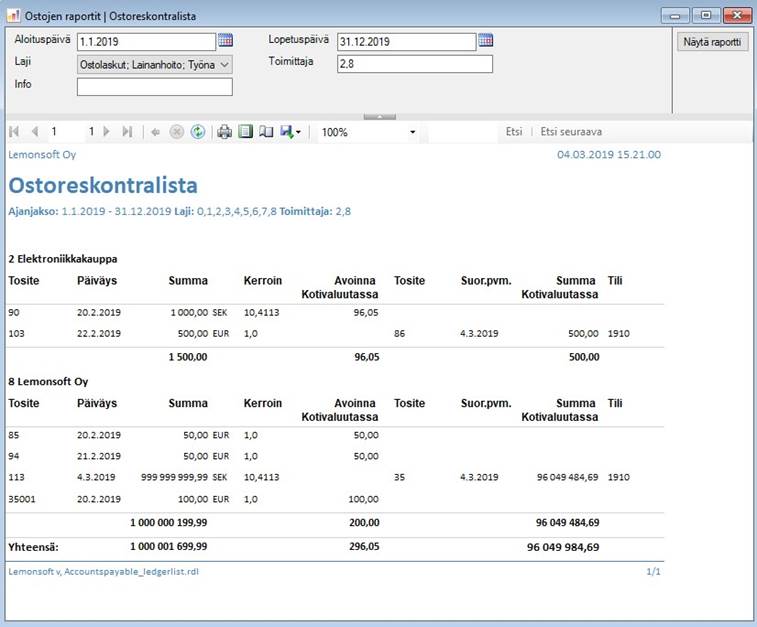Viewport: 757px width, 627px height.
Task: Open the Lopetuspäivä calendar picker
Action: pos(486,40)
